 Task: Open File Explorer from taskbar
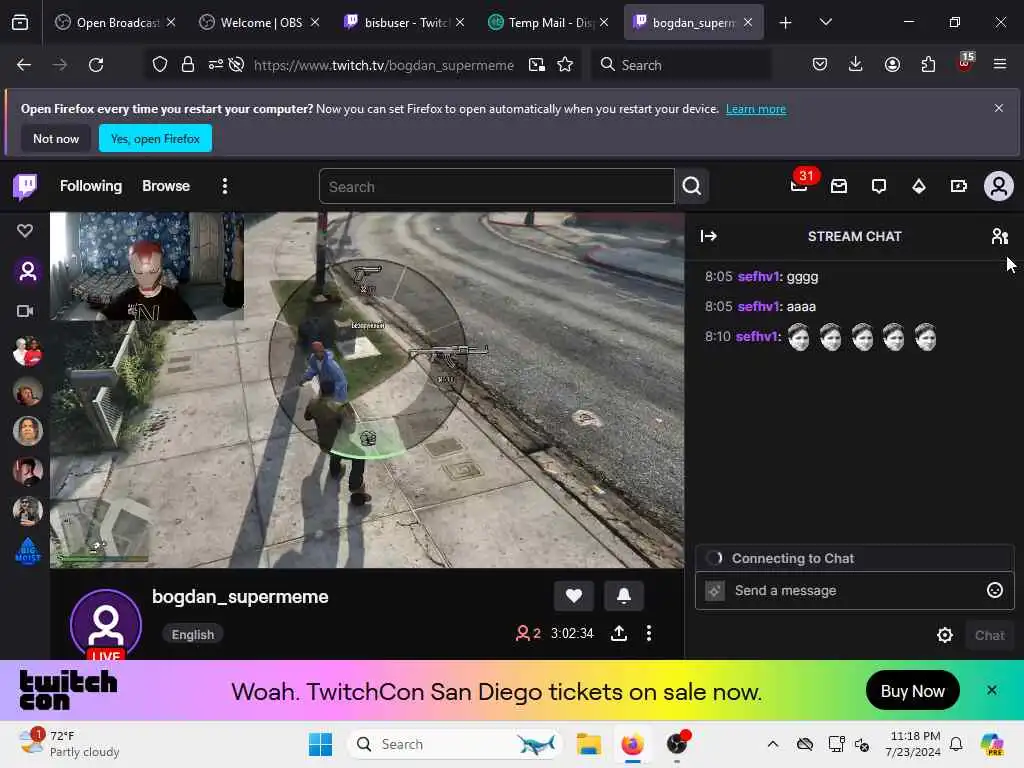(588, 744)
